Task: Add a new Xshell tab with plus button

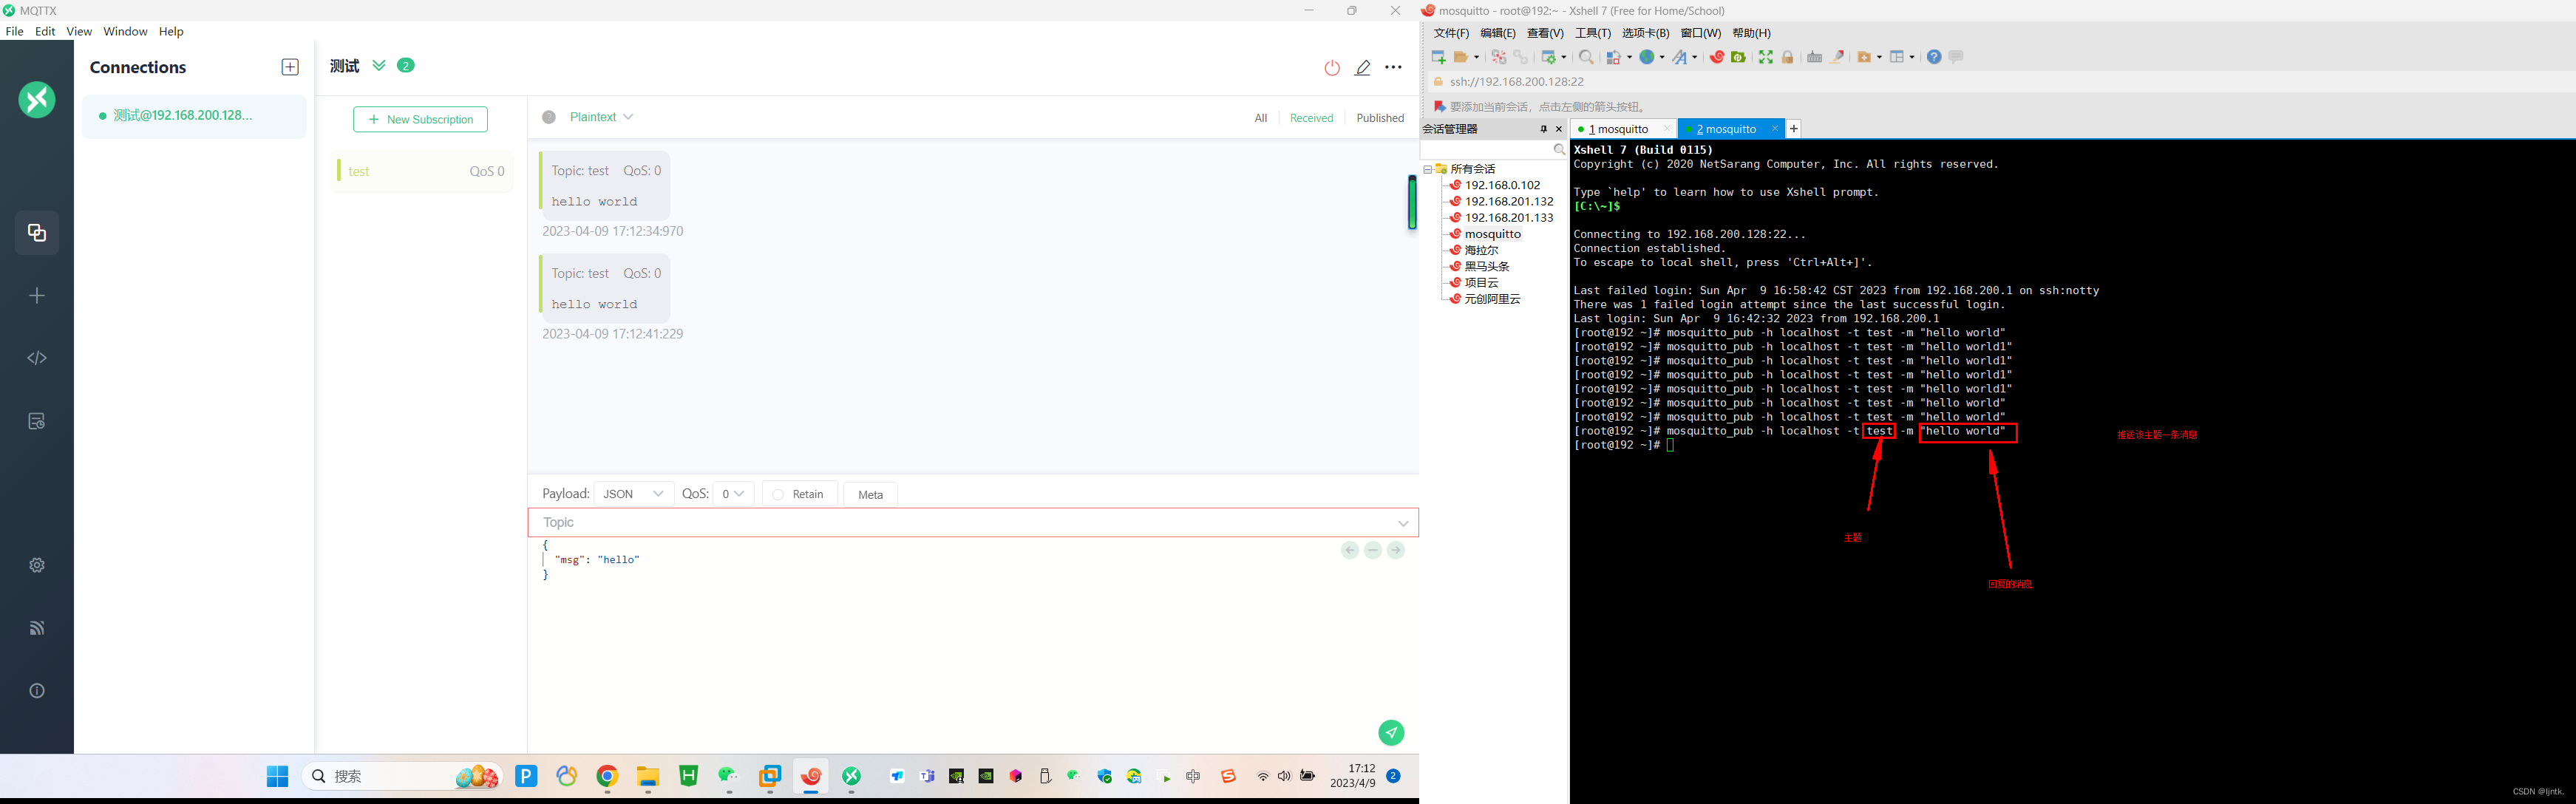Action: click(x=1794, y=128)
